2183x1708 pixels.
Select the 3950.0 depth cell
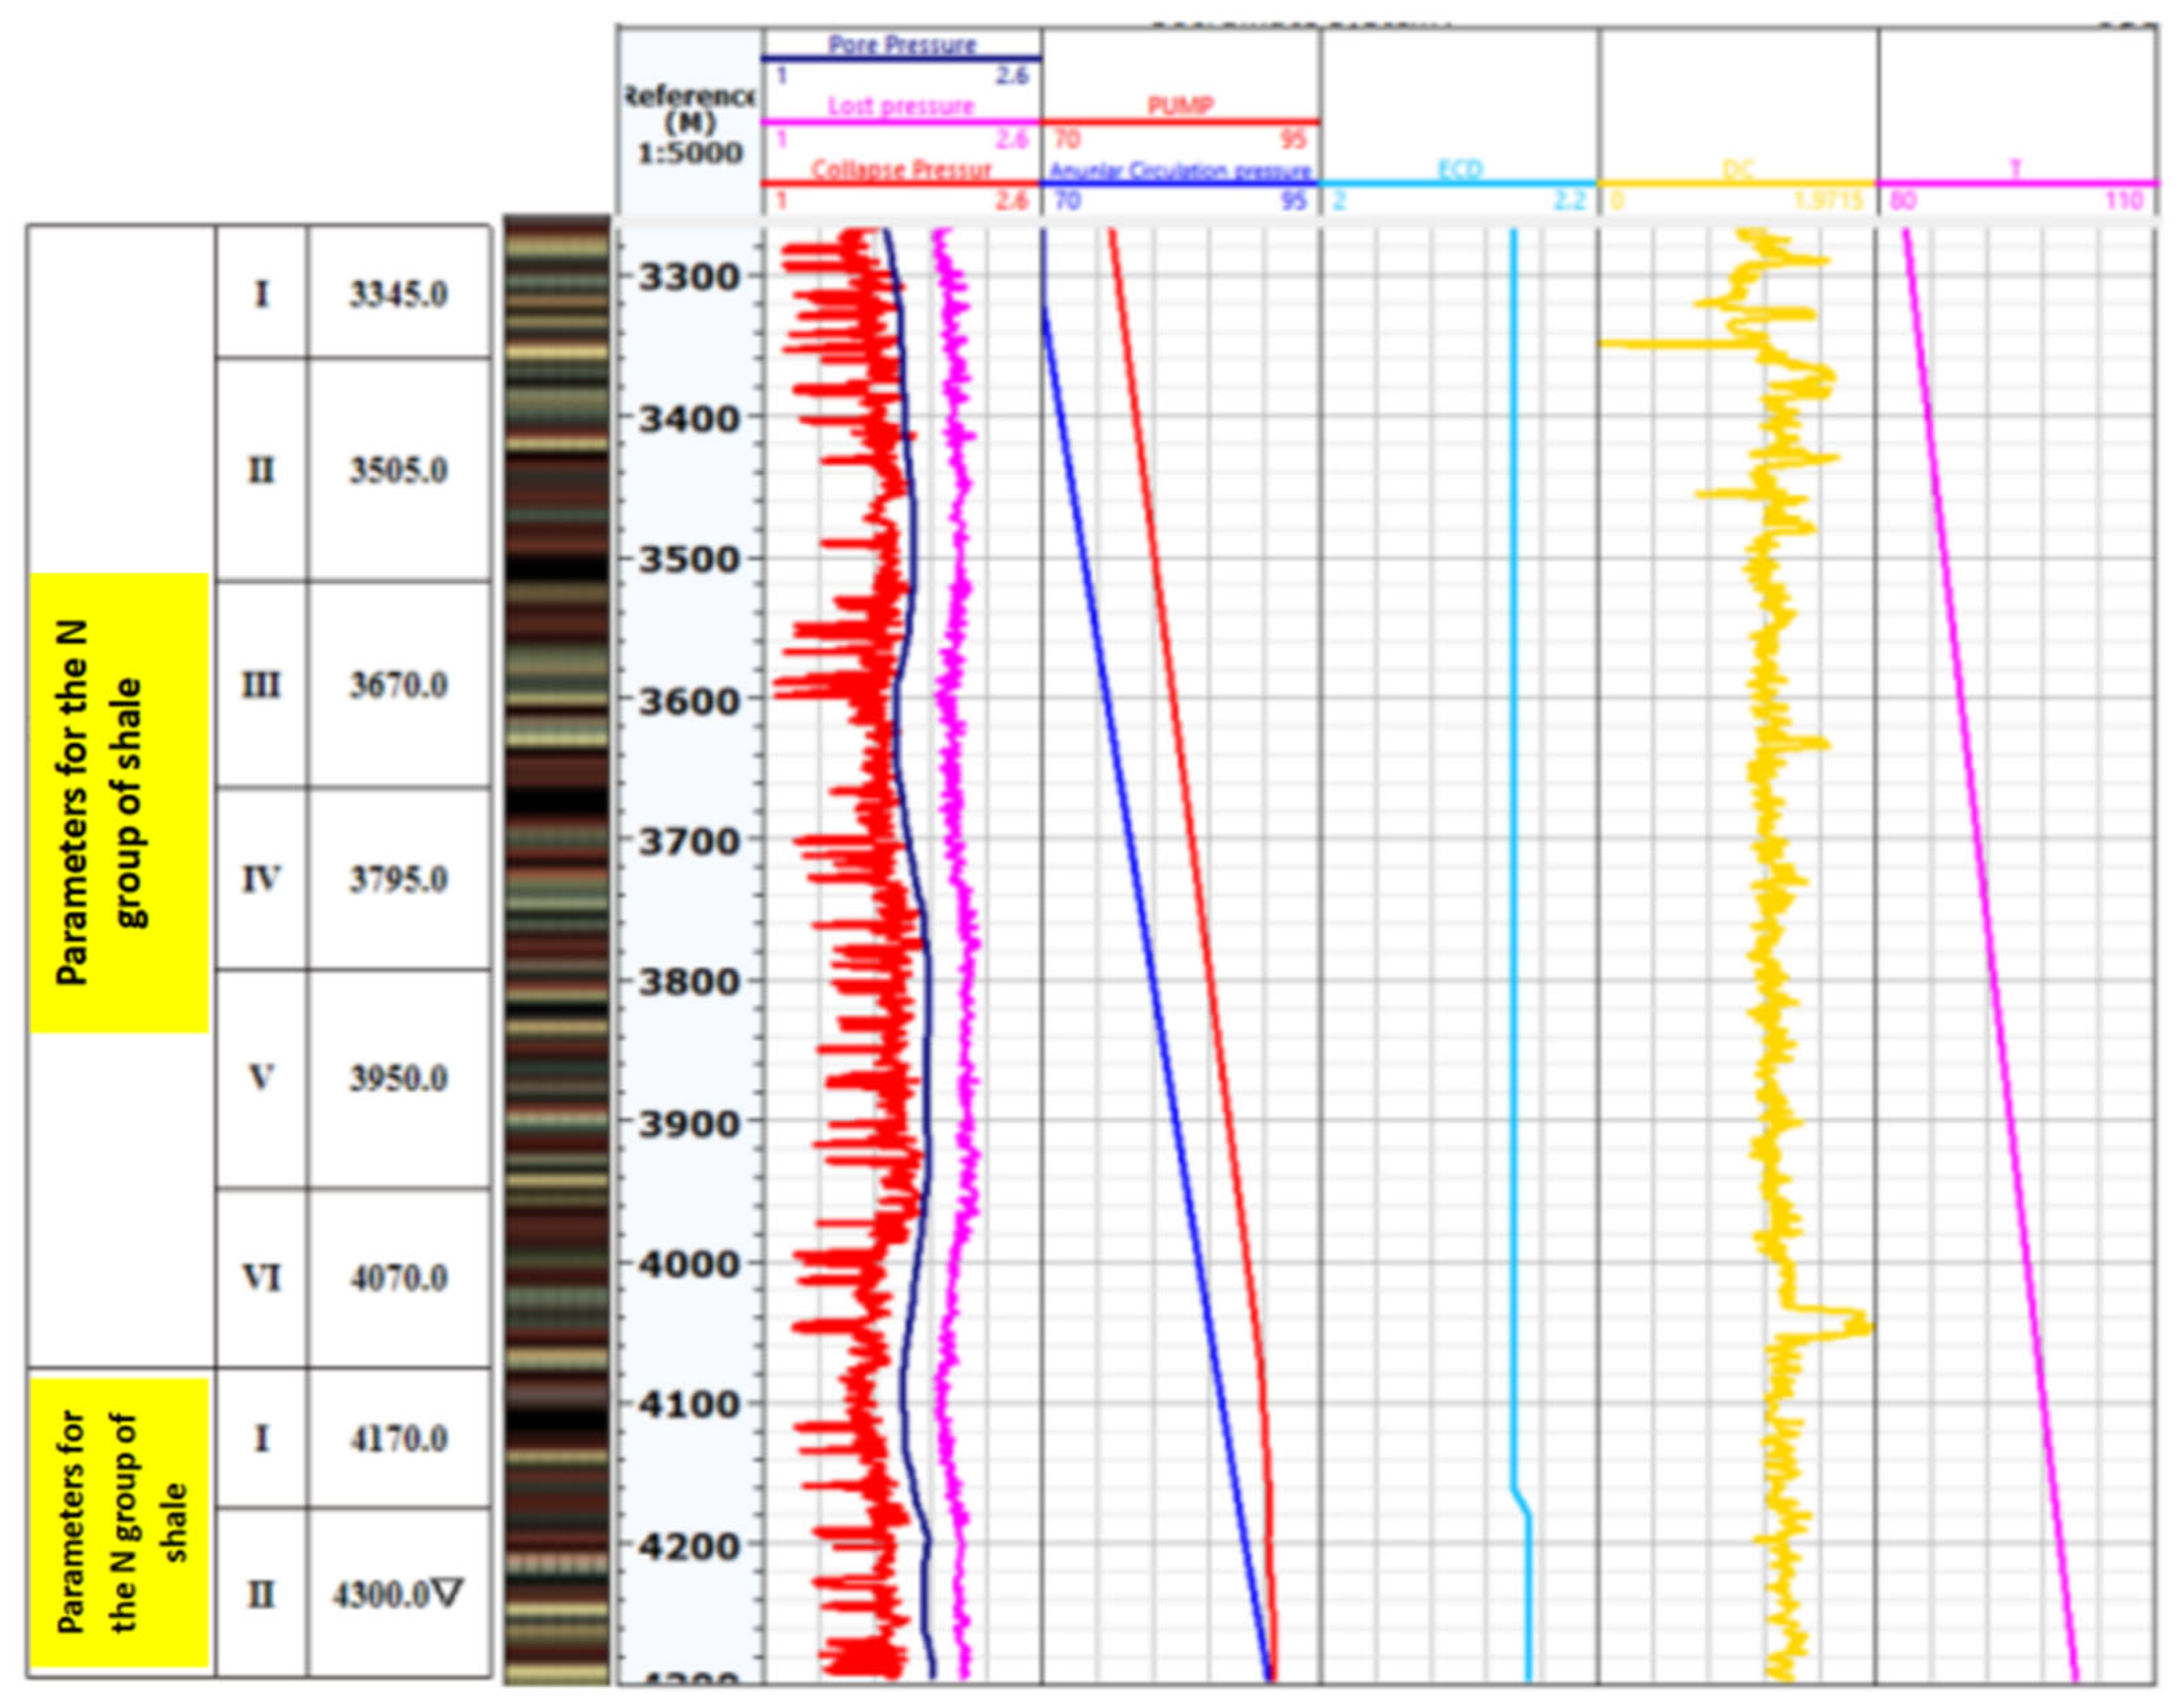pyautogui.click(x=399, y=1078)
